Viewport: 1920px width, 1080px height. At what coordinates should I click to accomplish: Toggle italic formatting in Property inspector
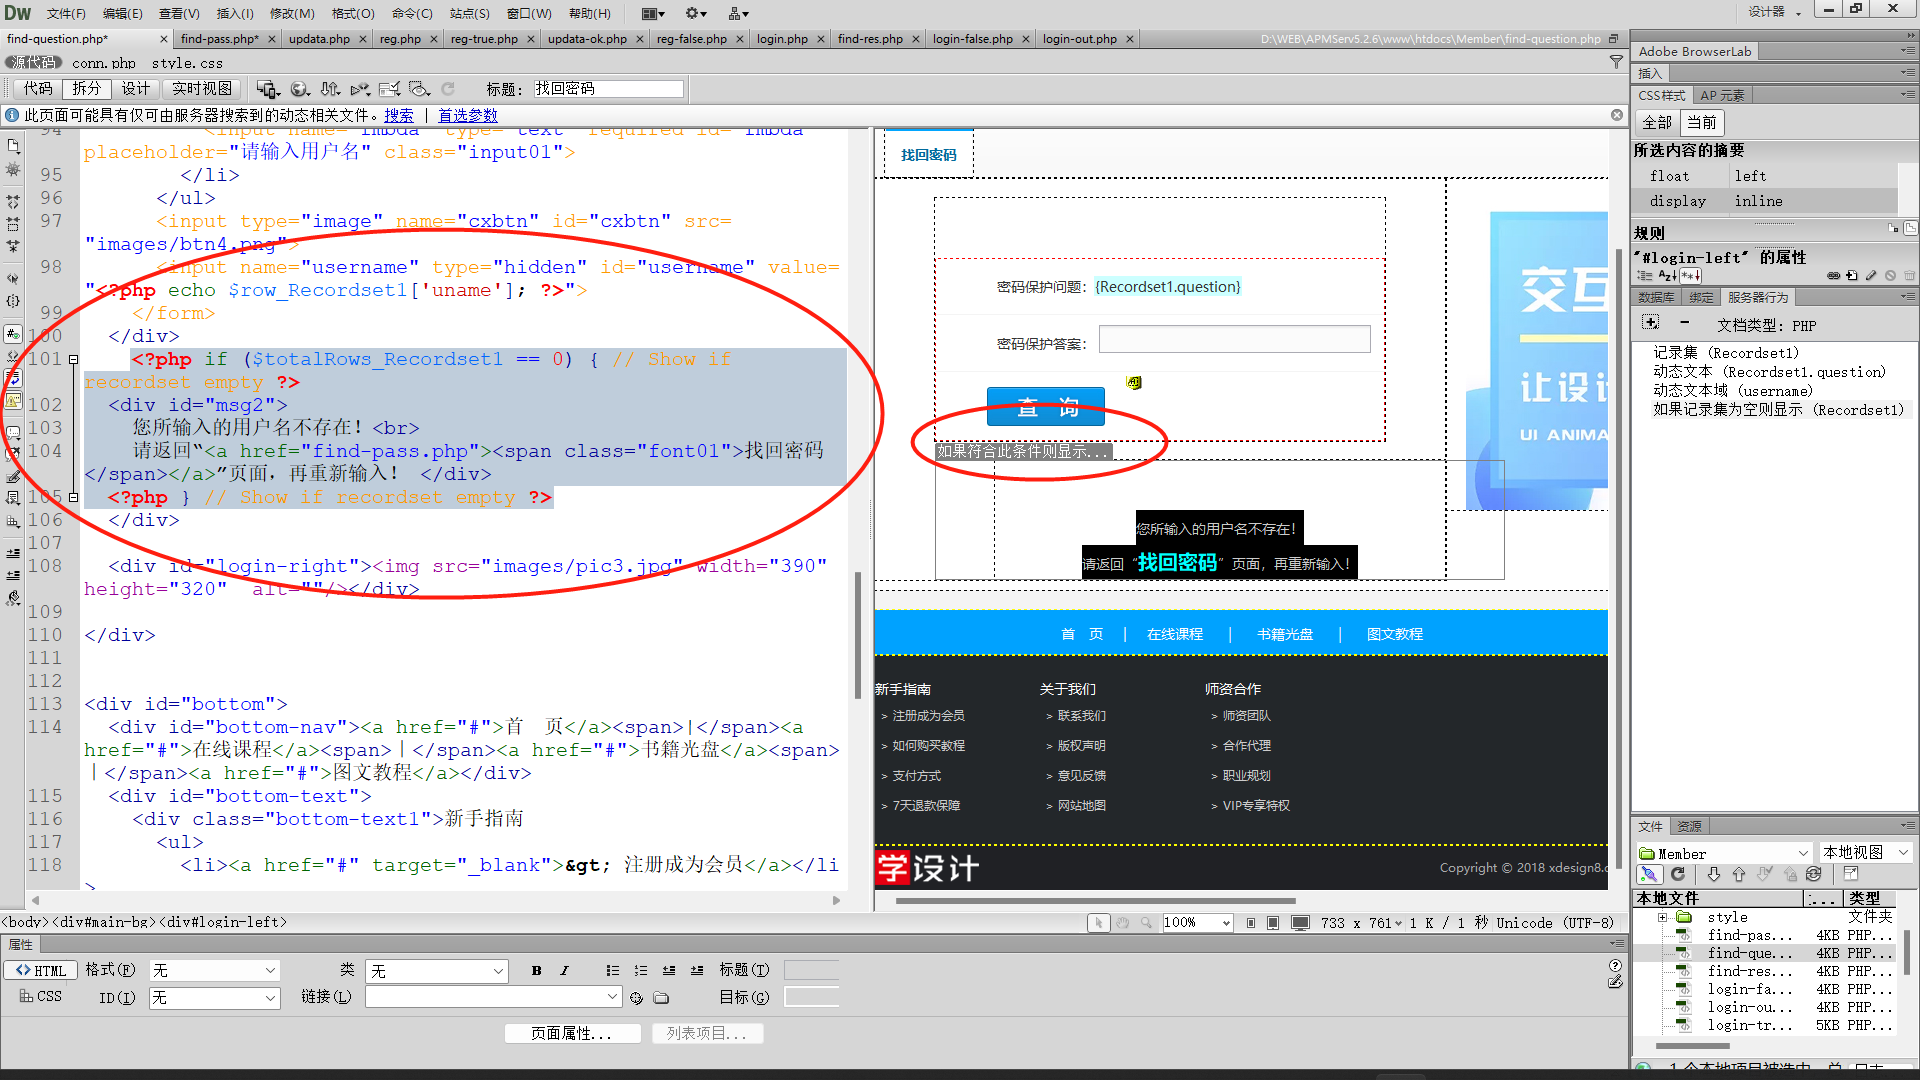[565, 969]
